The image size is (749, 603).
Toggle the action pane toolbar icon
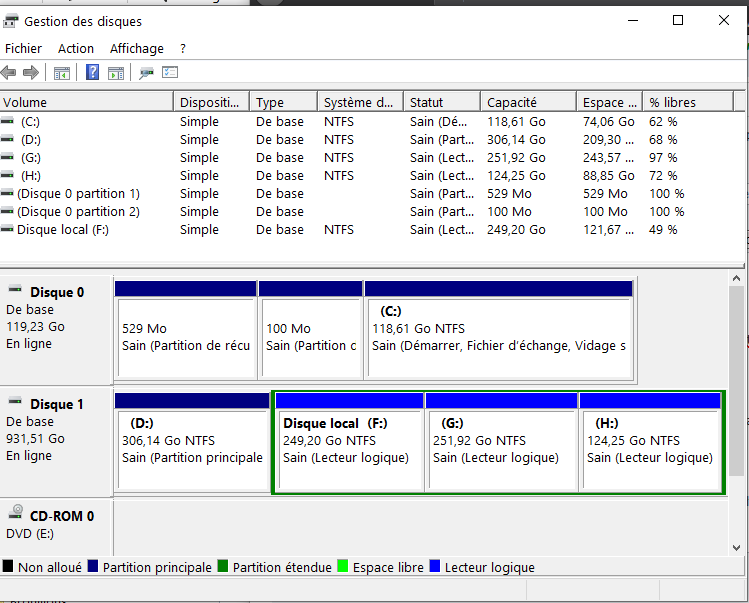click(x=116, y=73)
